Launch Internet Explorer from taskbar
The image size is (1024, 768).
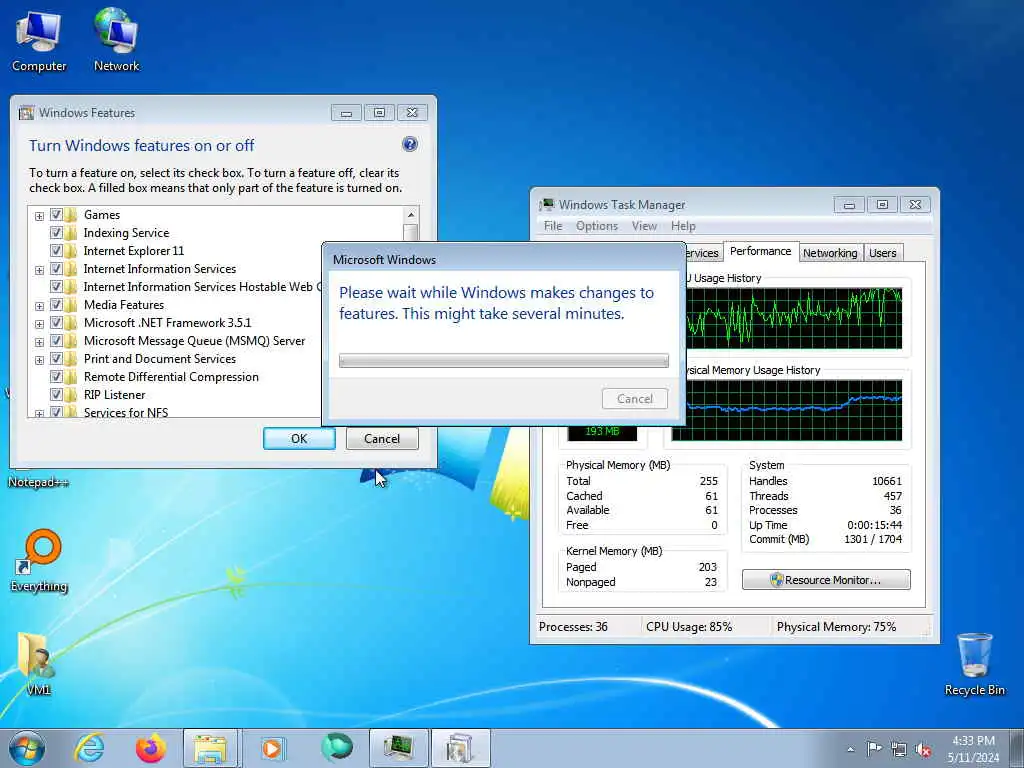(89, 748)
